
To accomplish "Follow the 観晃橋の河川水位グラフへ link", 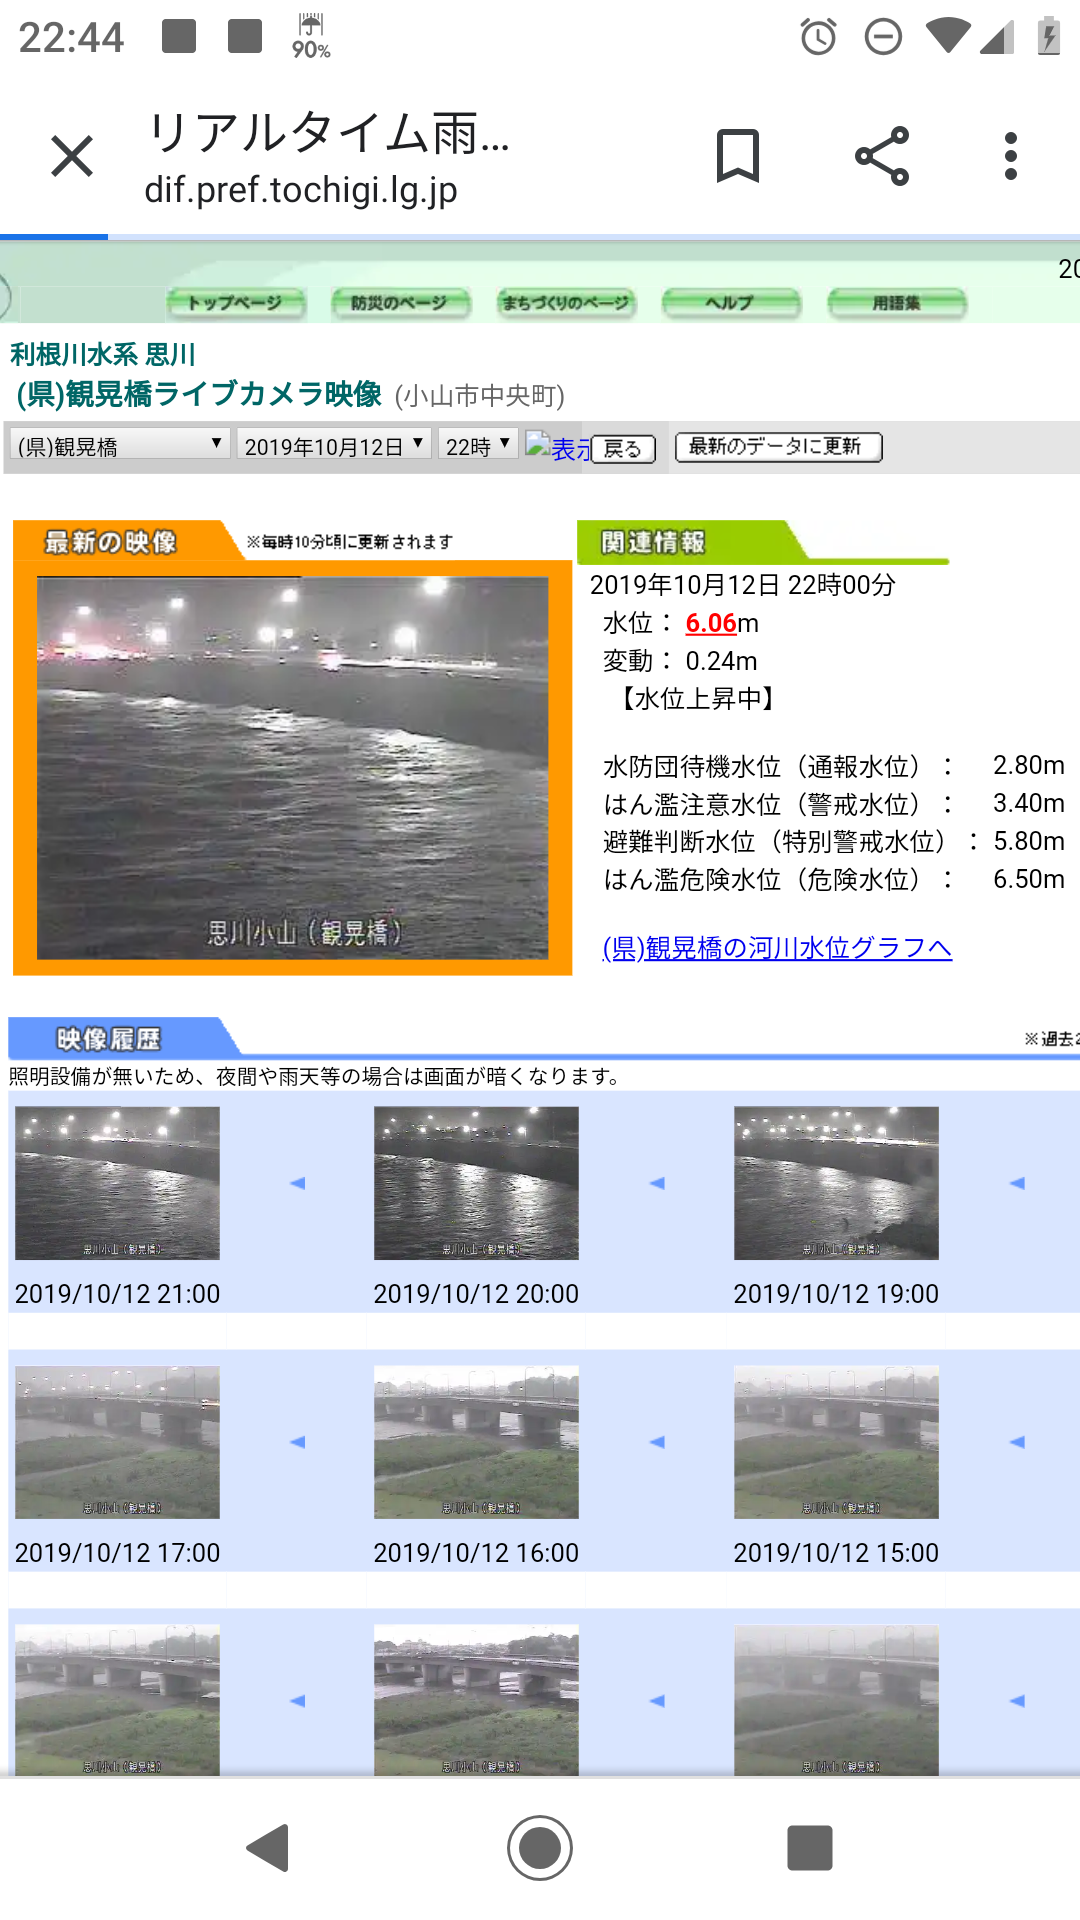I will [776, 948].
